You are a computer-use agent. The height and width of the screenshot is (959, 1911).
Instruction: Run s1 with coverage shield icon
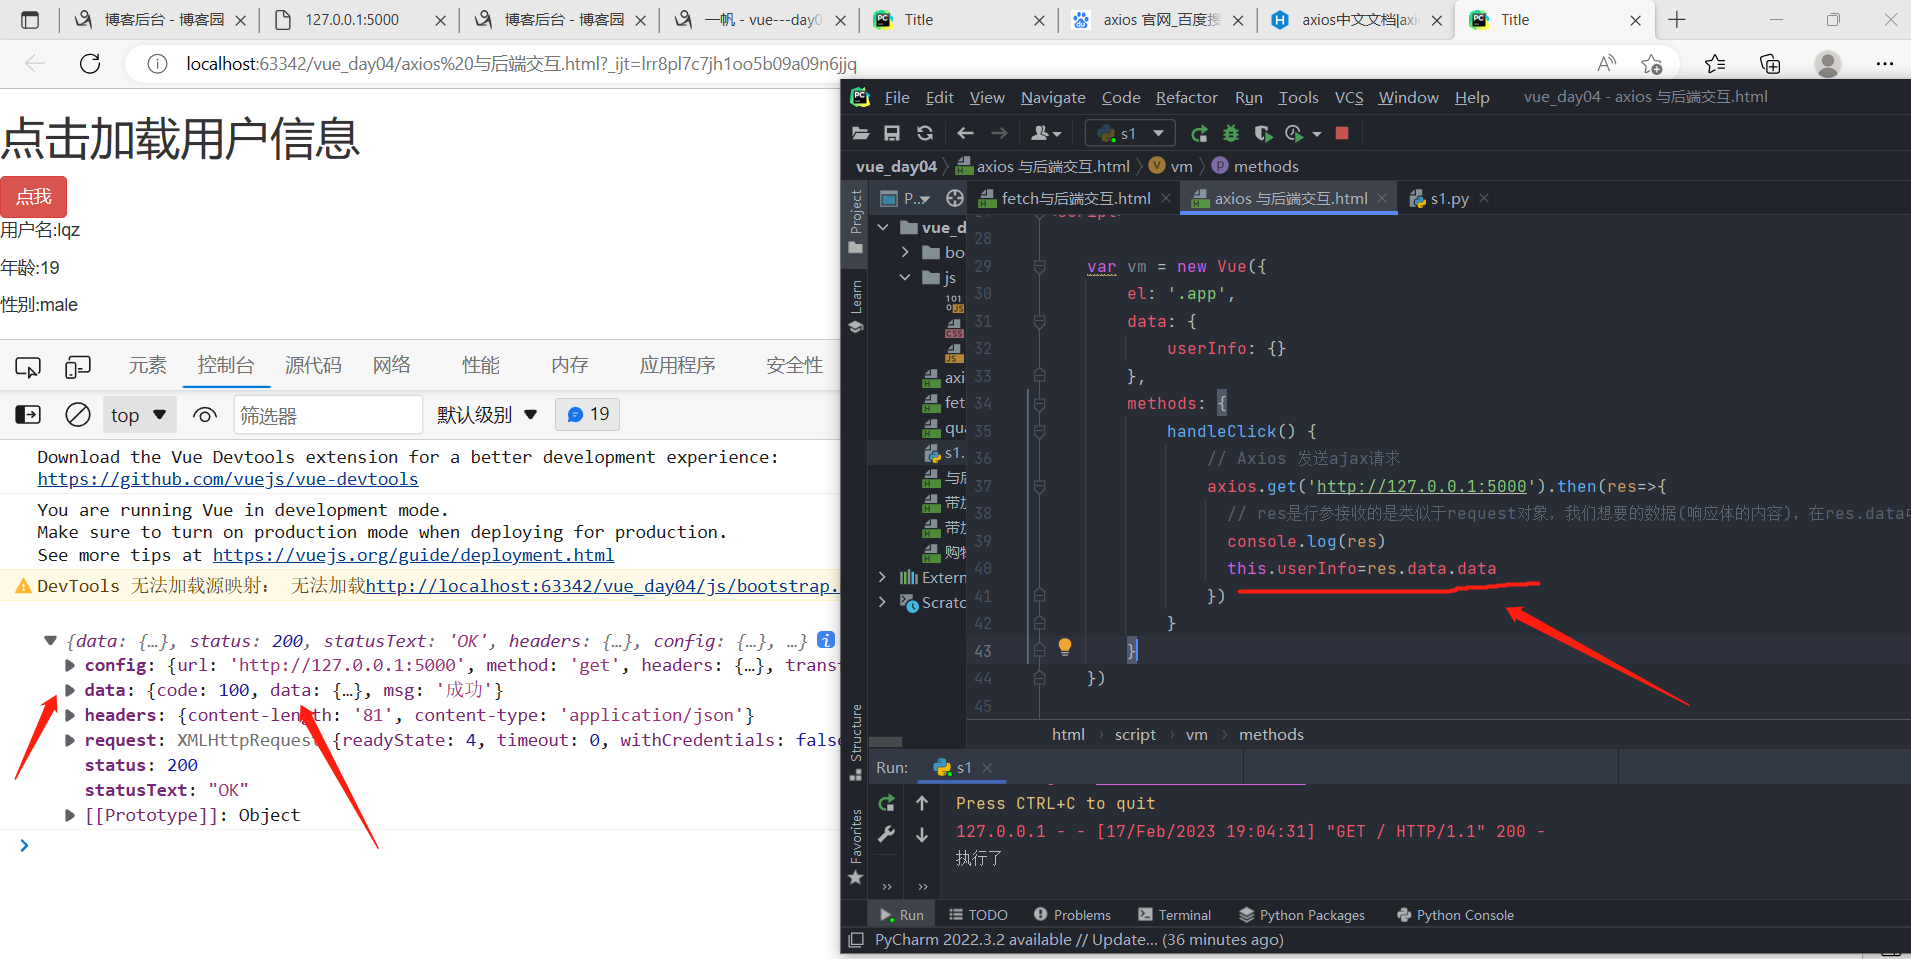[1263, 133]
